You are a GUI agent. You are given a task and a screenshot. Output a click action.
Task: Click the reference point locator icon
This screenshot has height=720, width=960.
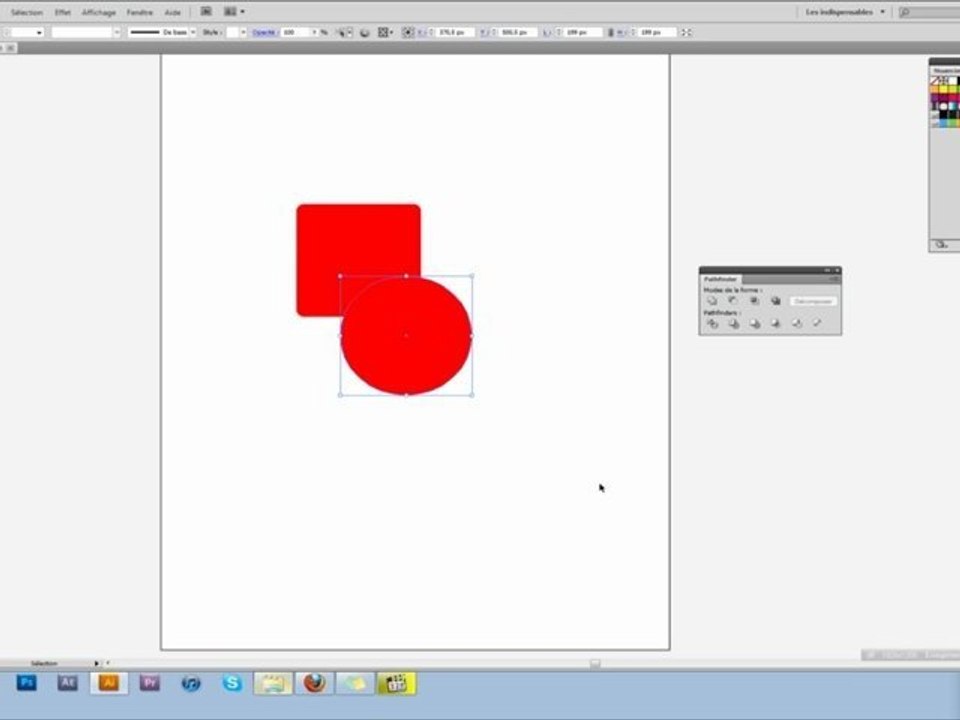(408, 32)
